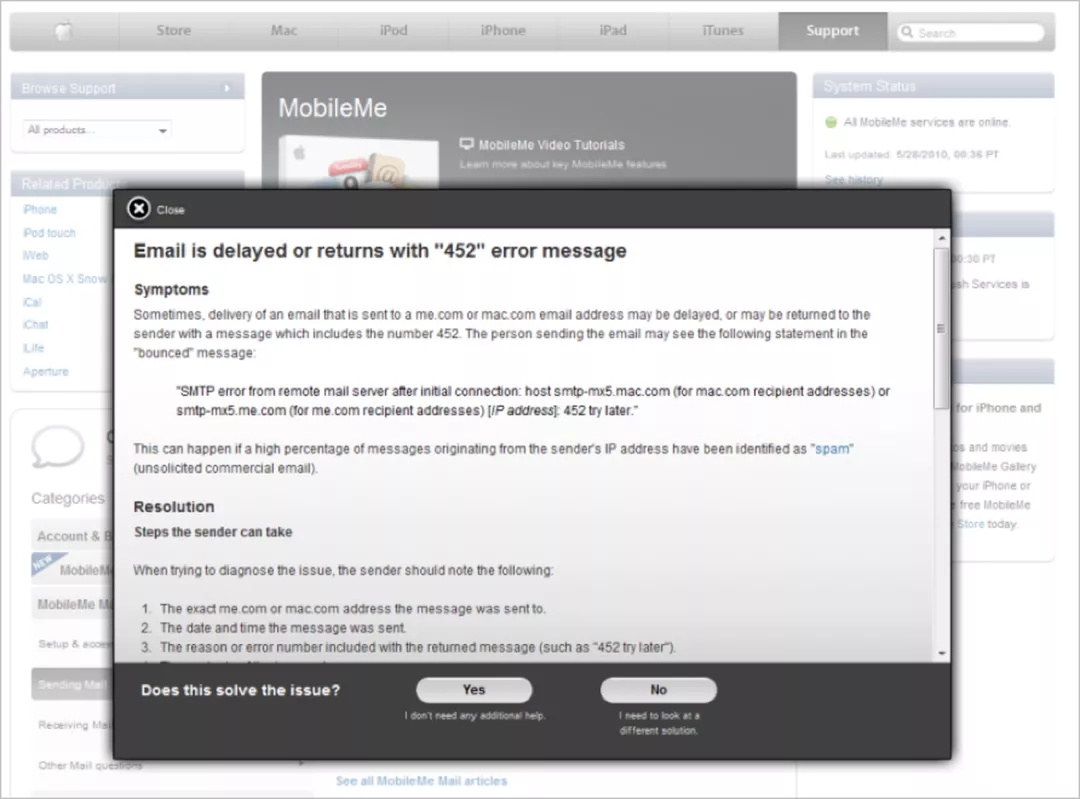The image size is (1080, 799).
Task: Click "Does this solve the issue?" text
Action: (240, 690)
